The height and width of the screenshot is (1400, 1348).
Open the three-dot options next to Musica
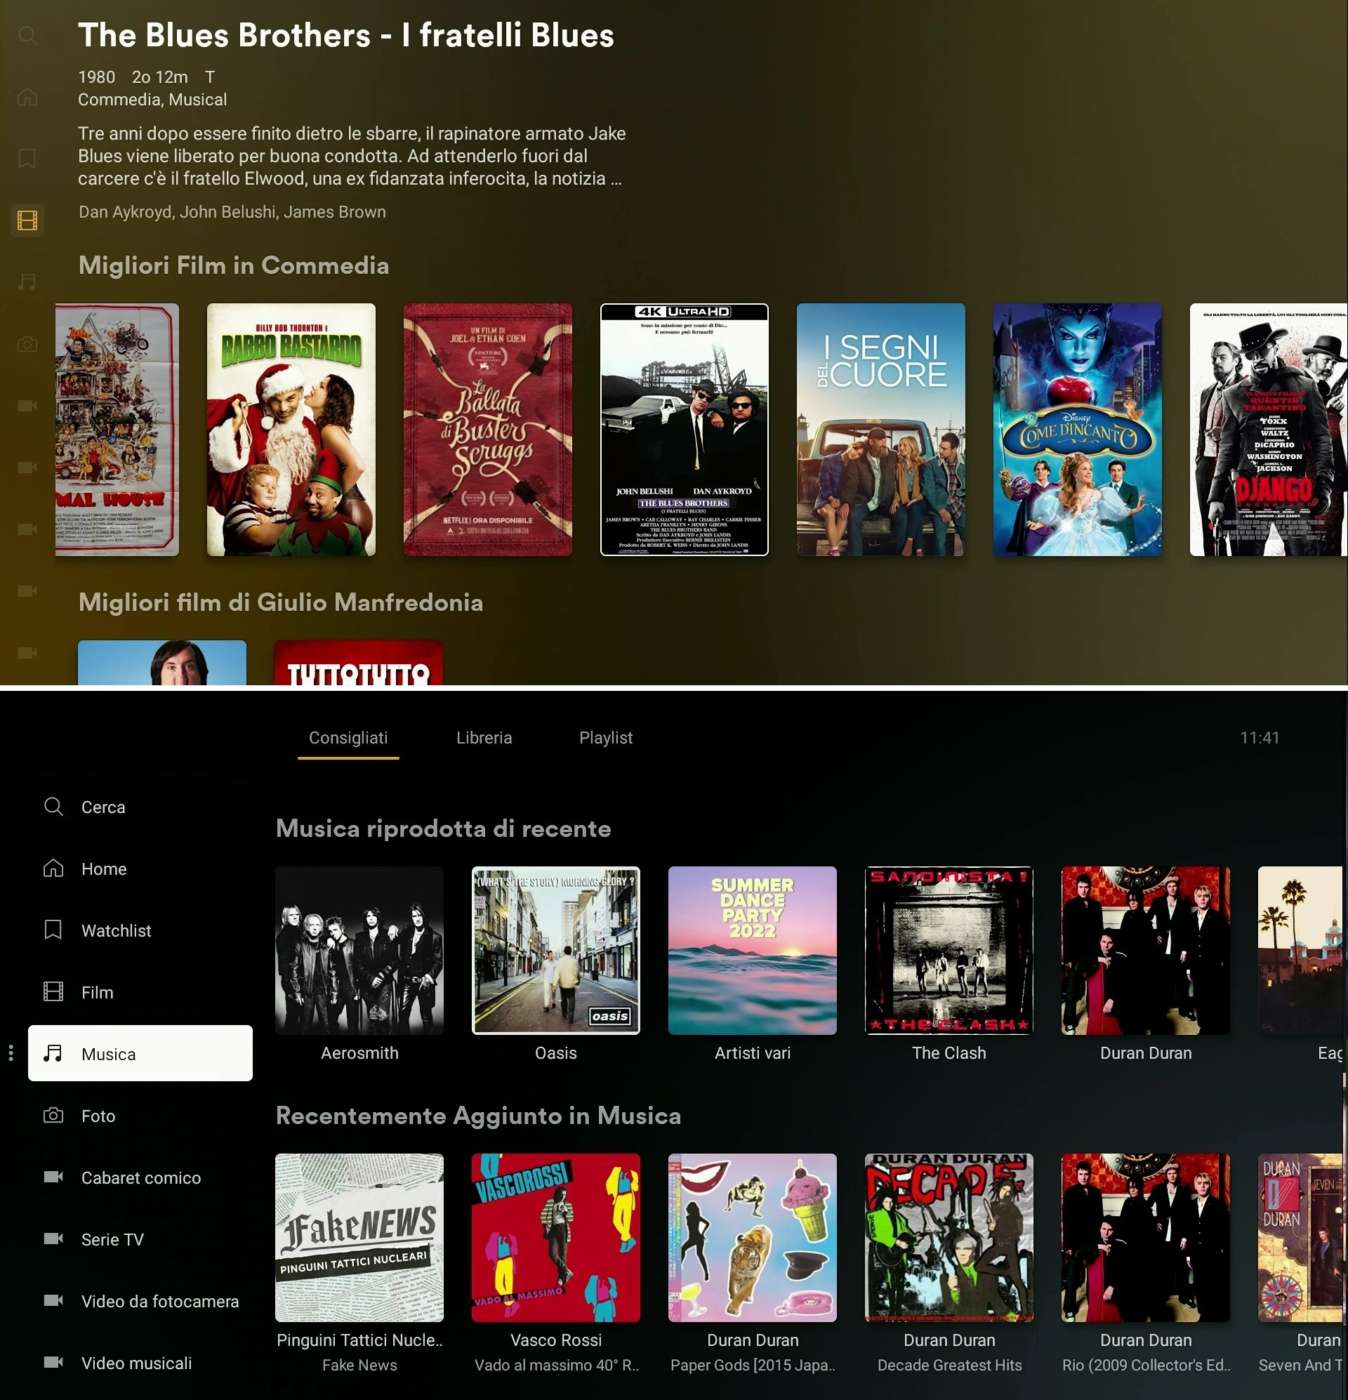[x=11, y=1053]
